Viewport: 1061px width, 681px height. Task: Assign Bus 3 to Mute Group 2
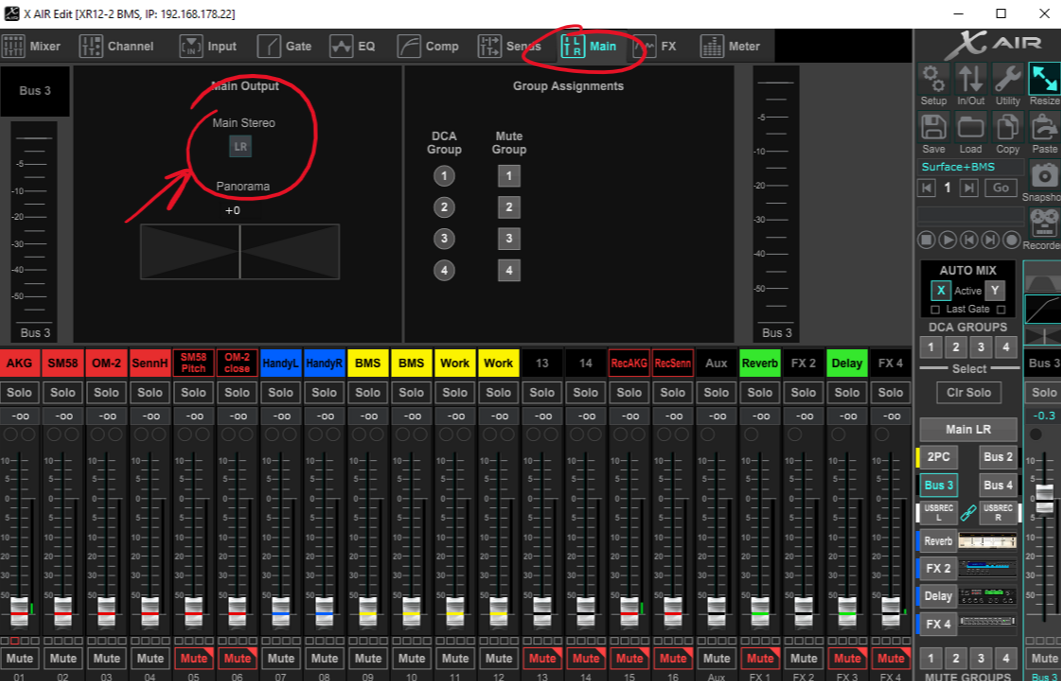pos(509,207)
